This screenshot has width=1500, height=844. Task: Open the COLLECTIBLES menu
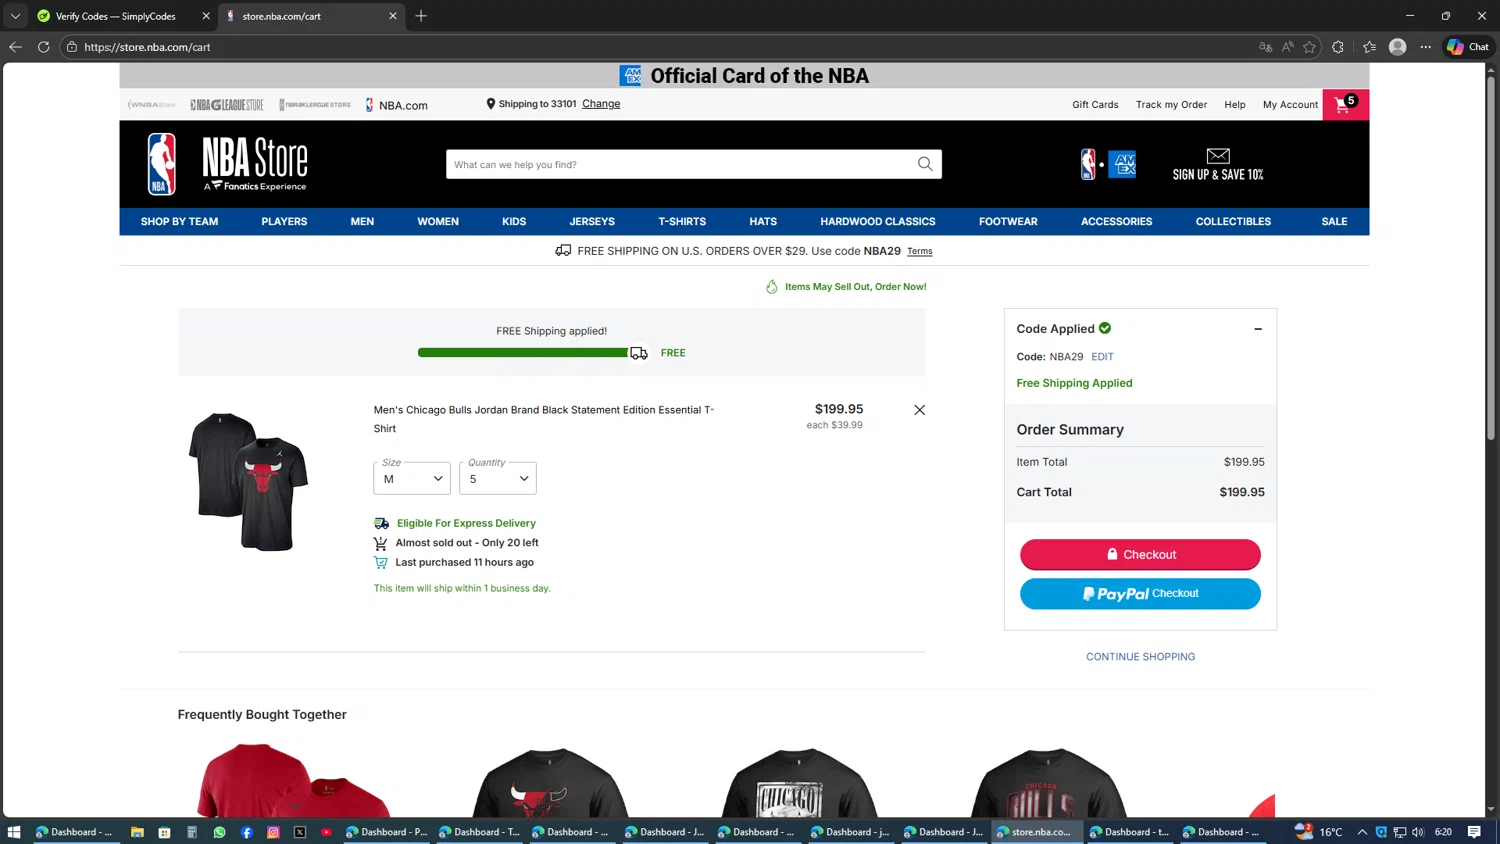[x=1233, y=222]
